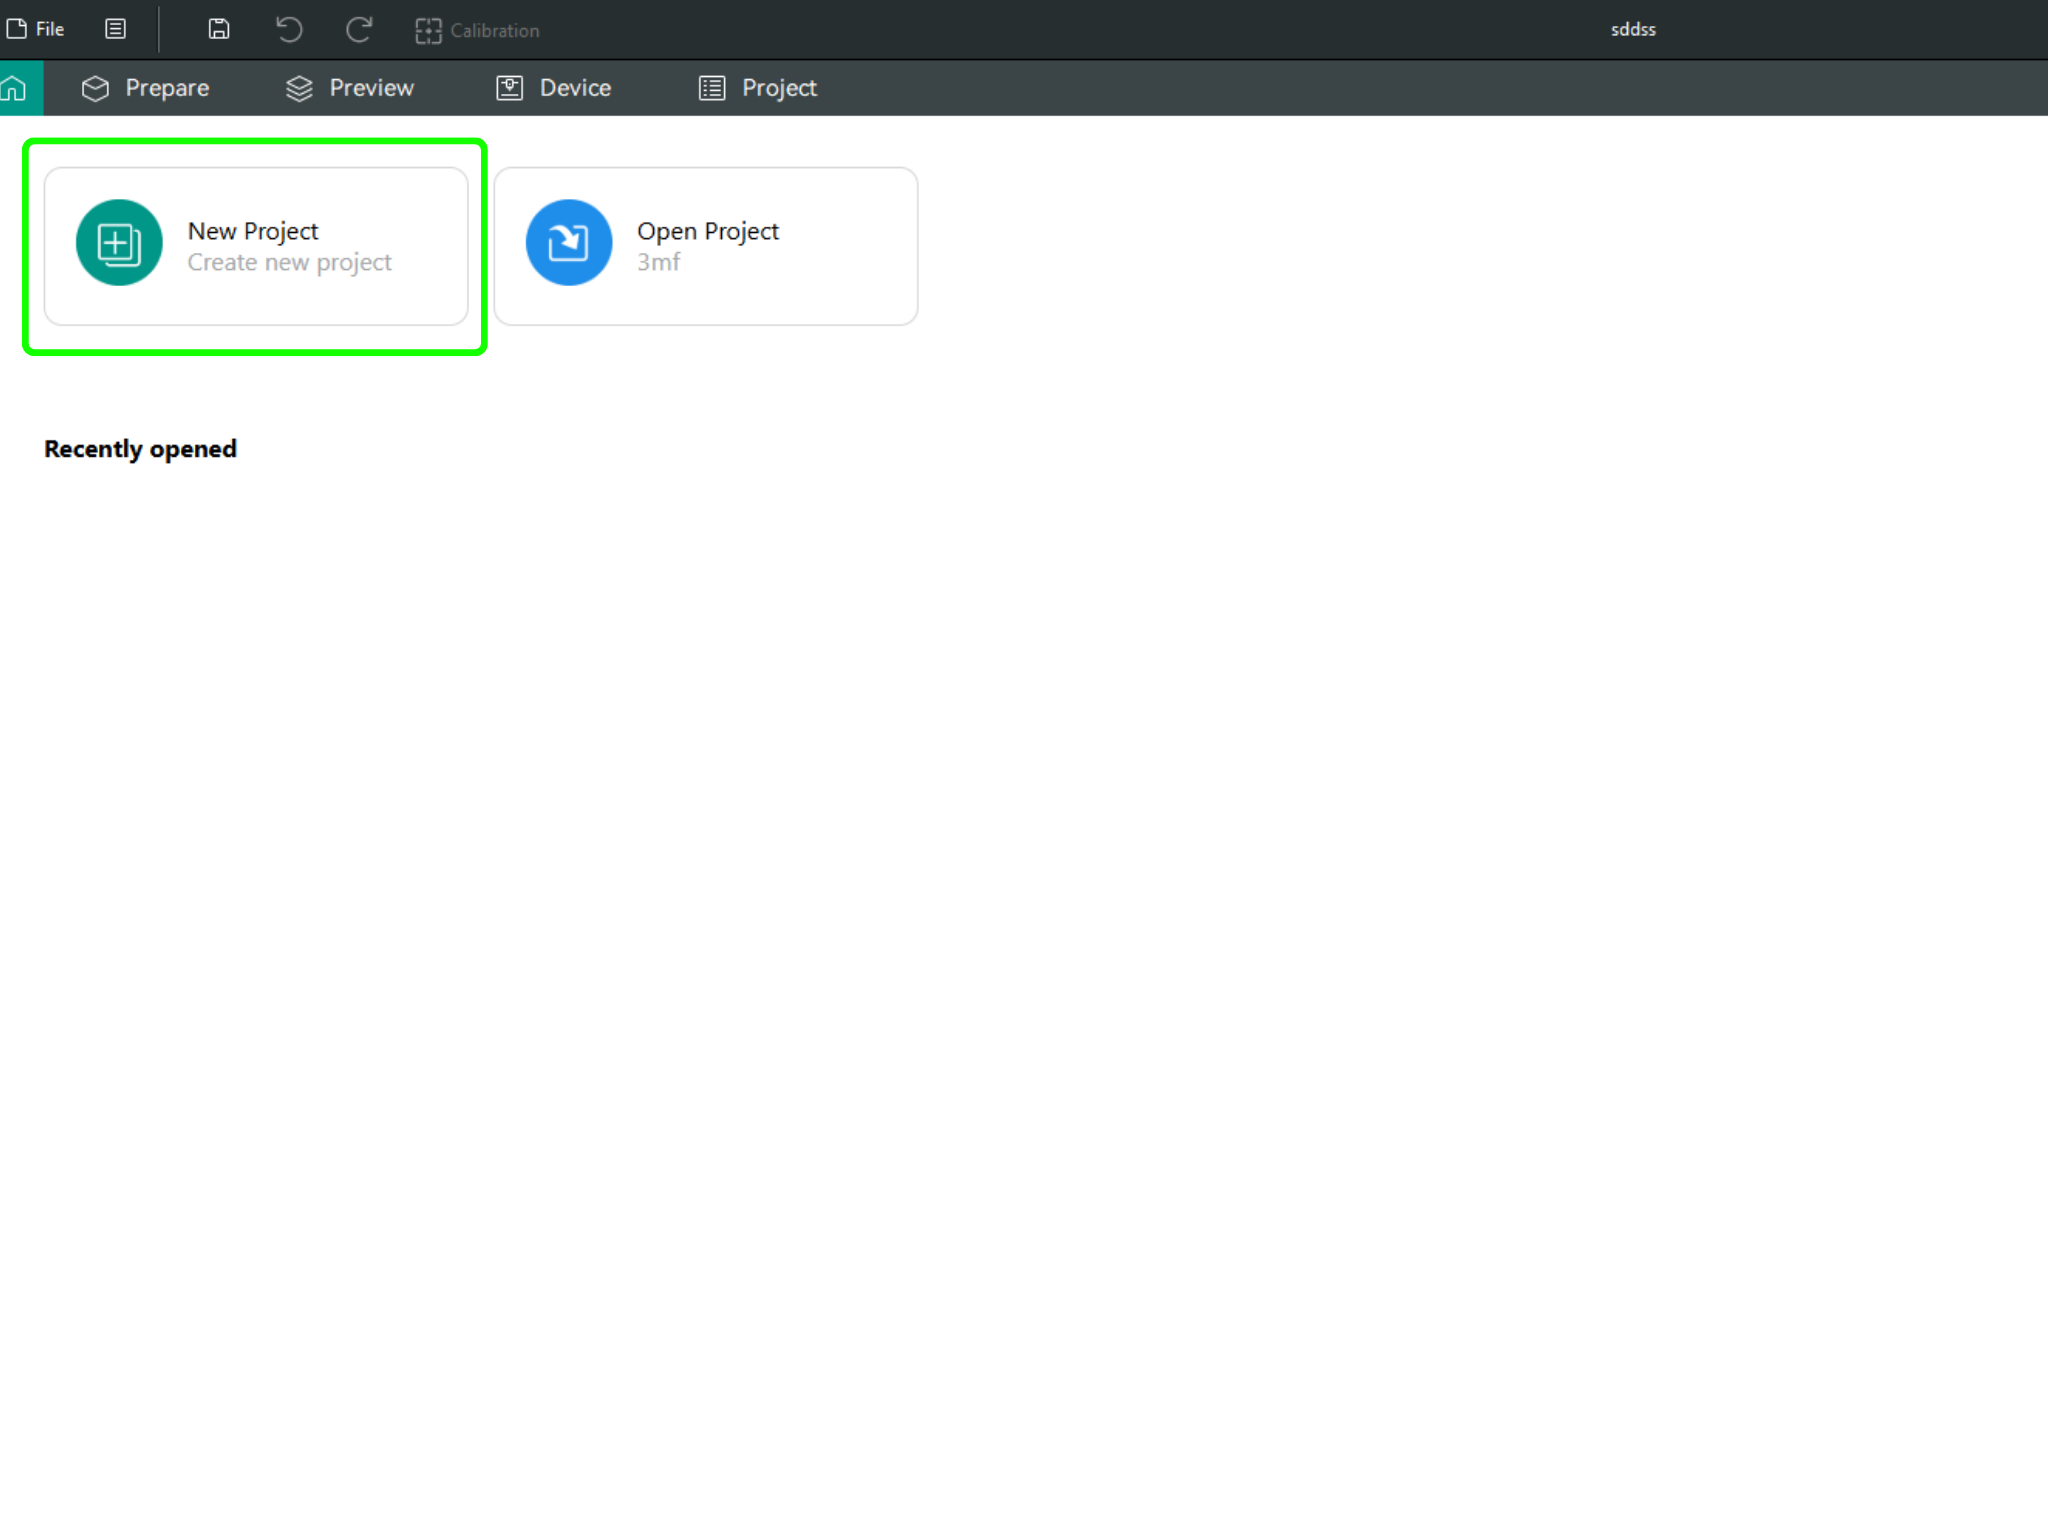Click the green New Project plus icon

pyautogui.click(x=119, y=243)
